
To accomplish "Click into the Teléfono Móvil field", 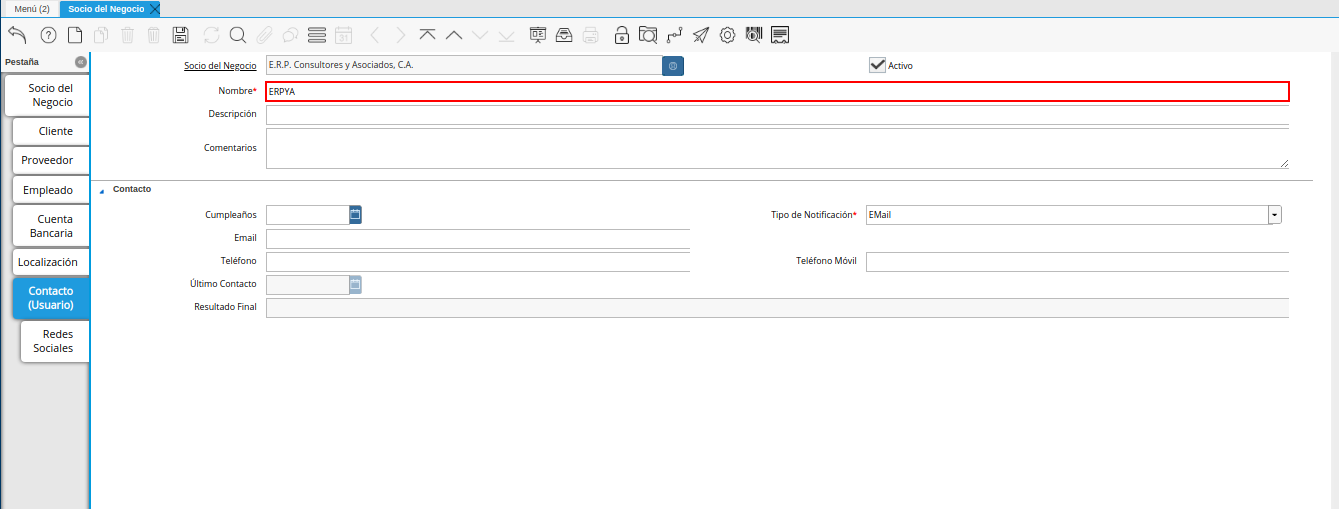I will click(x=1077, y=261).
